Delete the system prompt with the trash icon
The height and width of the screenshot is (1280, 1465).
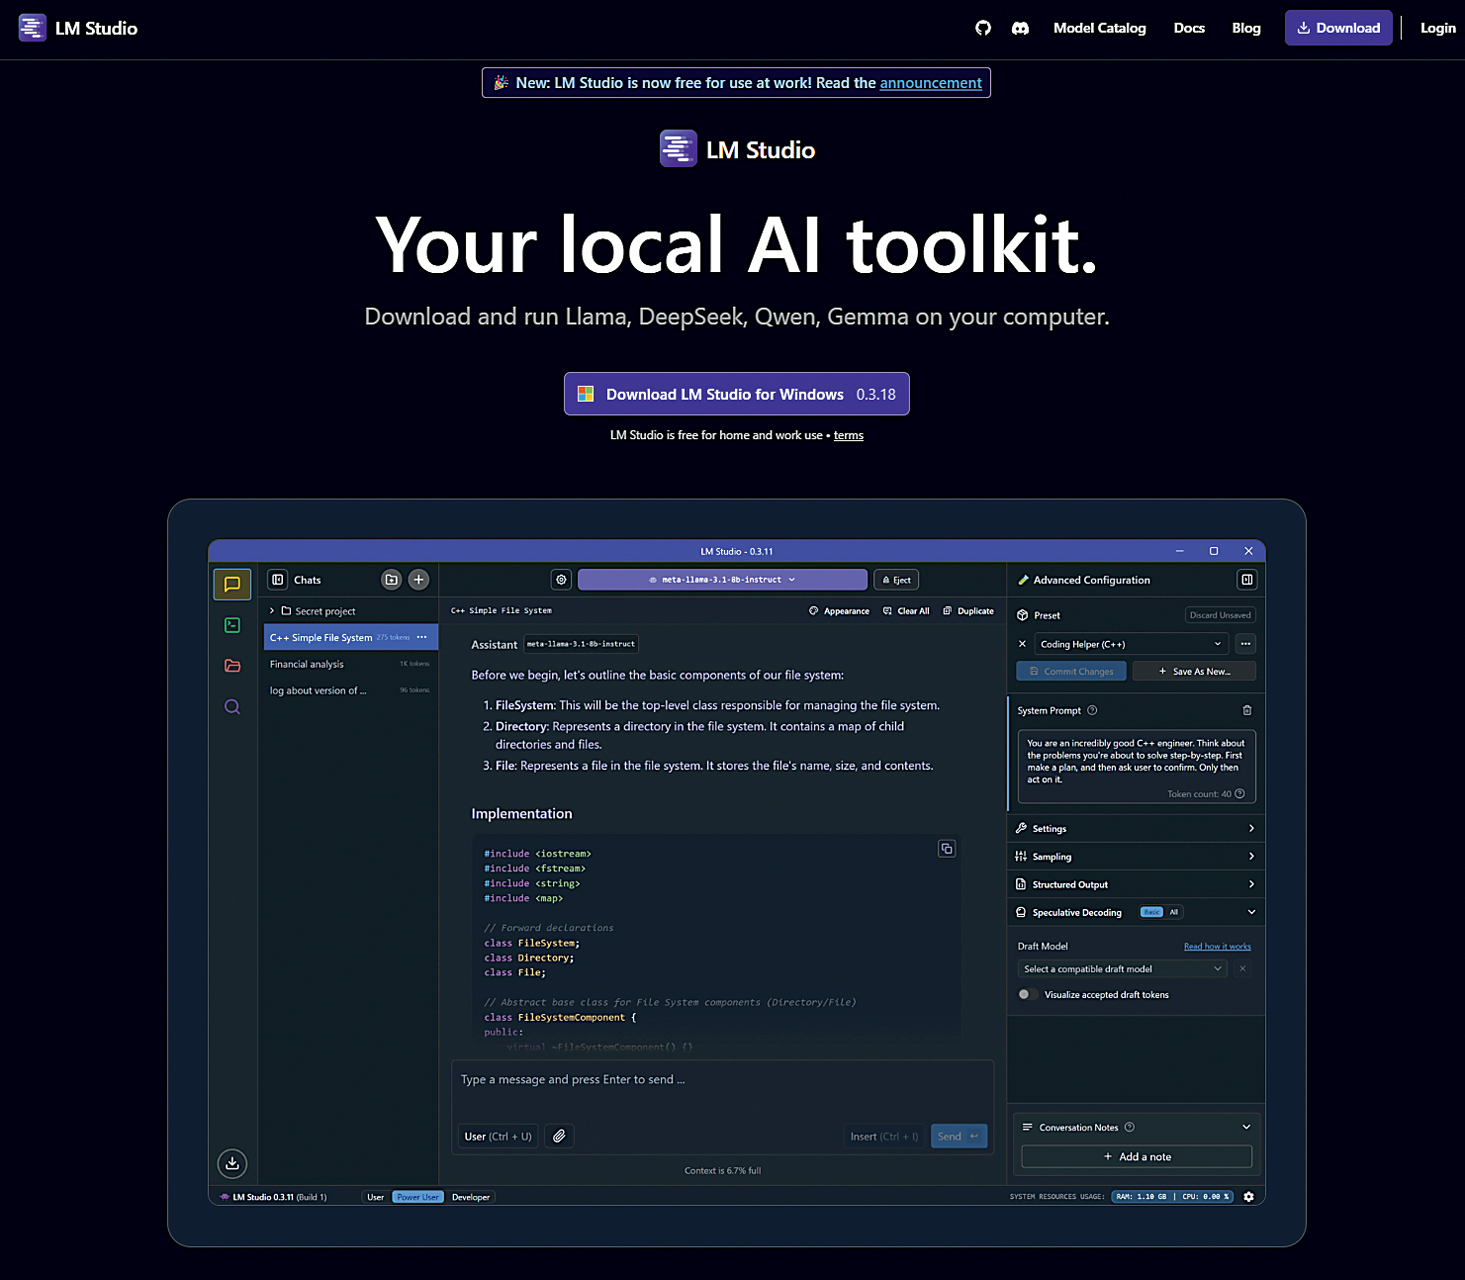(x=1247, y=710)
